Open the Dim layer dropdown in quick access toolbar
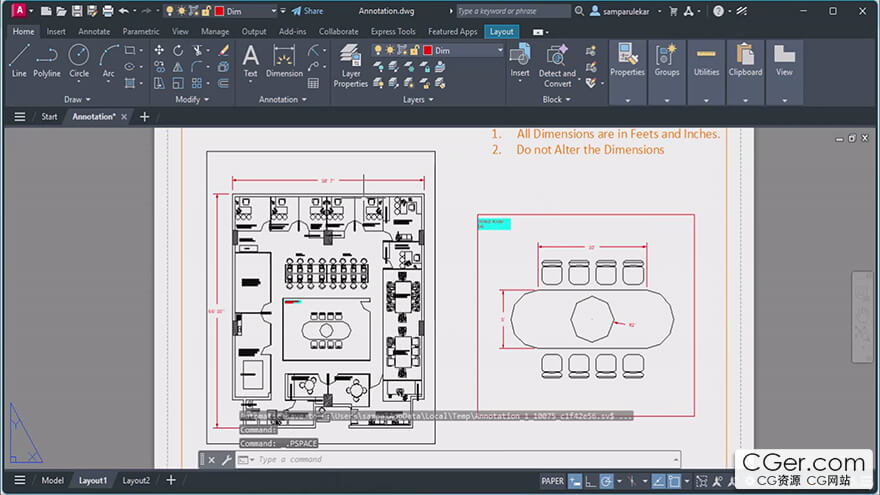Image resolution: width=880 pixels, height=495 pixels. click(x=274, y=11)
